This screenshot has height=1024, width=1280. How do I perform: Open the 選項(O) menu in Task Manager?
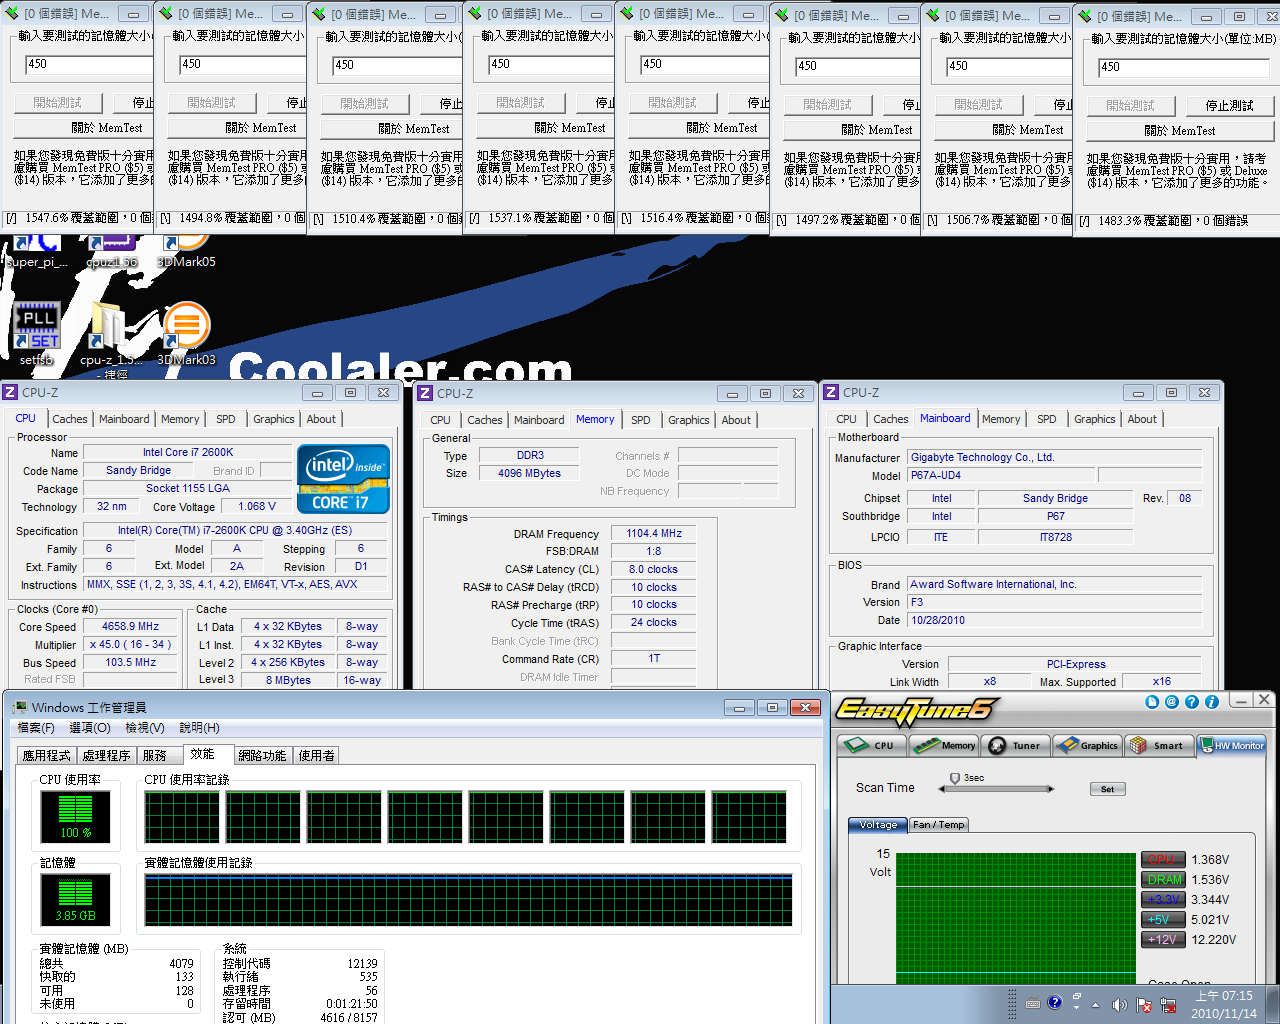(x=90, y=728)
